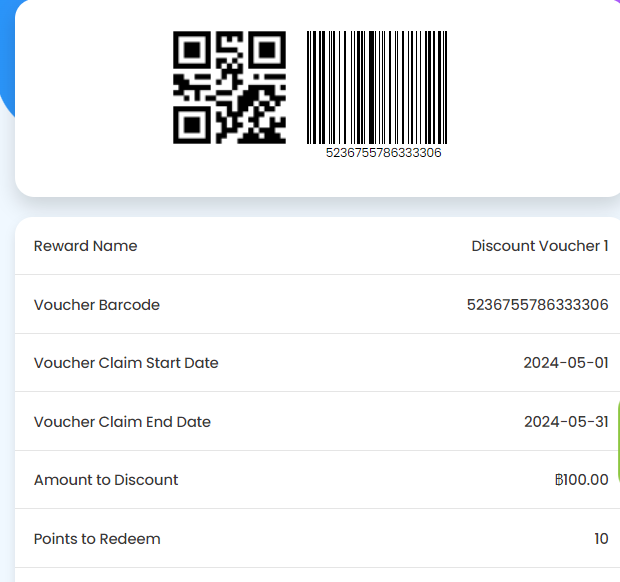Select the points value 10
The width and height of the screenshot is (620, 582).
tap(601, 539)
